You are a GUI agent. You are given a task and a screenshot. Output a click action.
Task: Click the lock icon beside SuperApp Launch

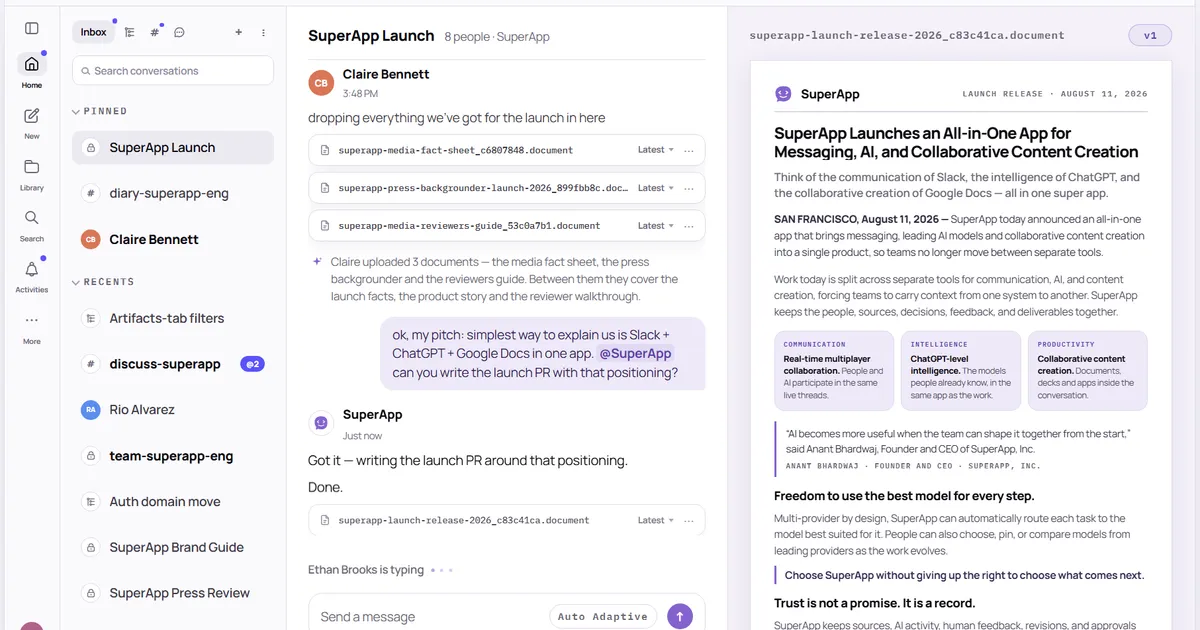pyautogui.click(x=91, y=148)
